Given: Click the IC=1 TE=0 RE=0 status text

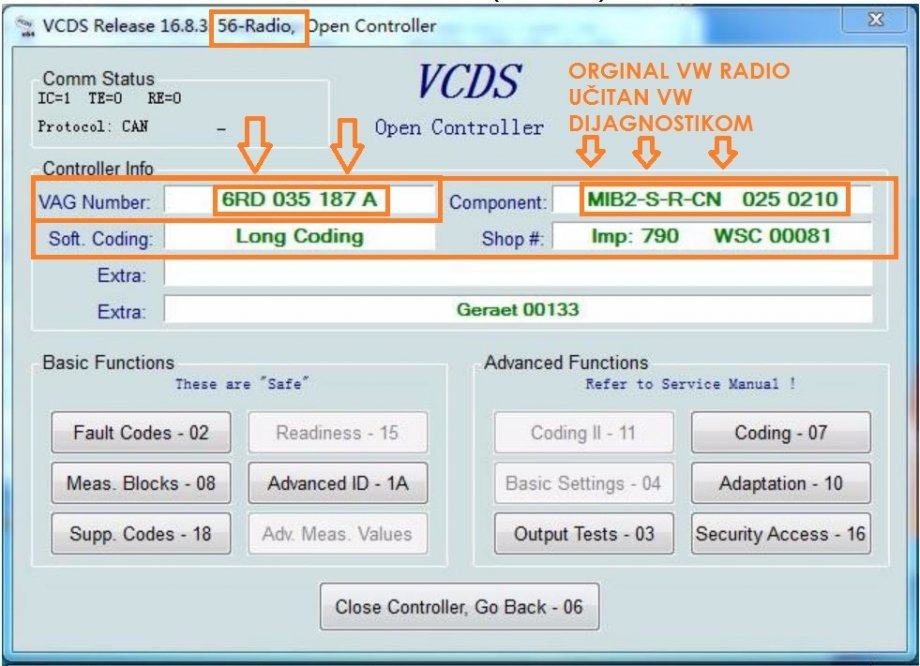Looking at the screenshot, I should coord(110,98).
